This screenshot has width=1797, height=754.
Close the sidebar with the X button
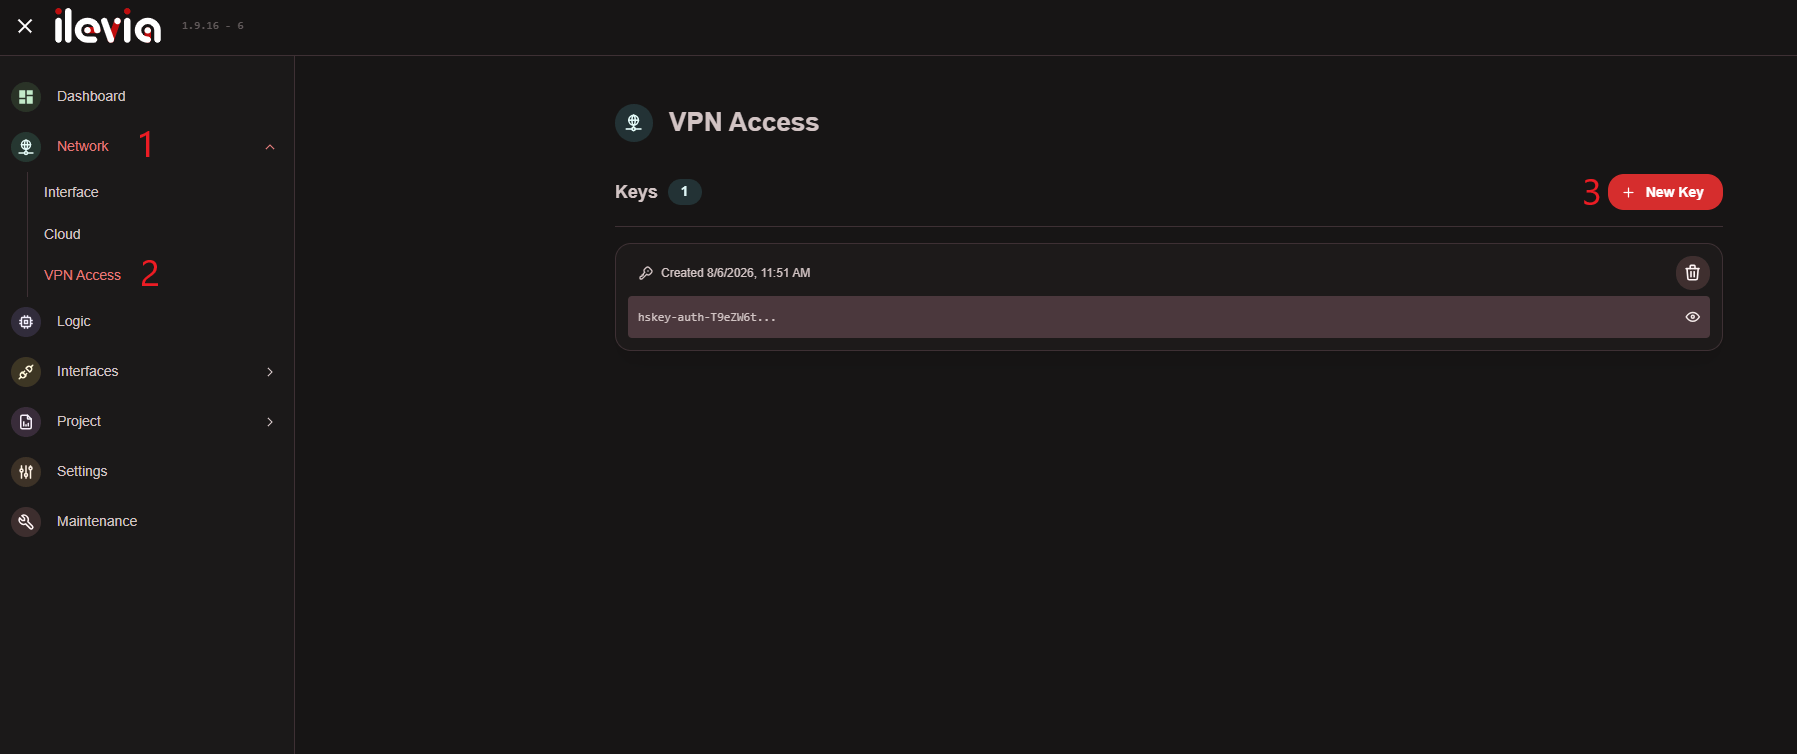coord(25,26)
